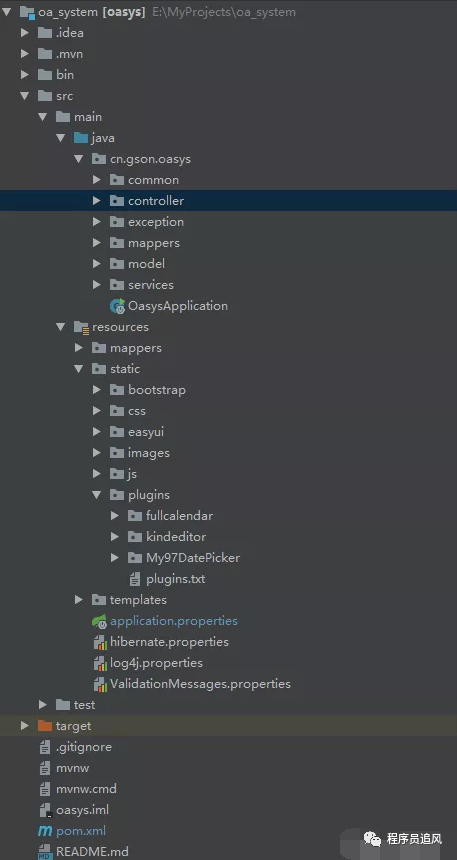Image resolution: width=457 pixels, height=860 pixels.
Task: Click the hibernate.properties file icon
Action: click(100, 642)
